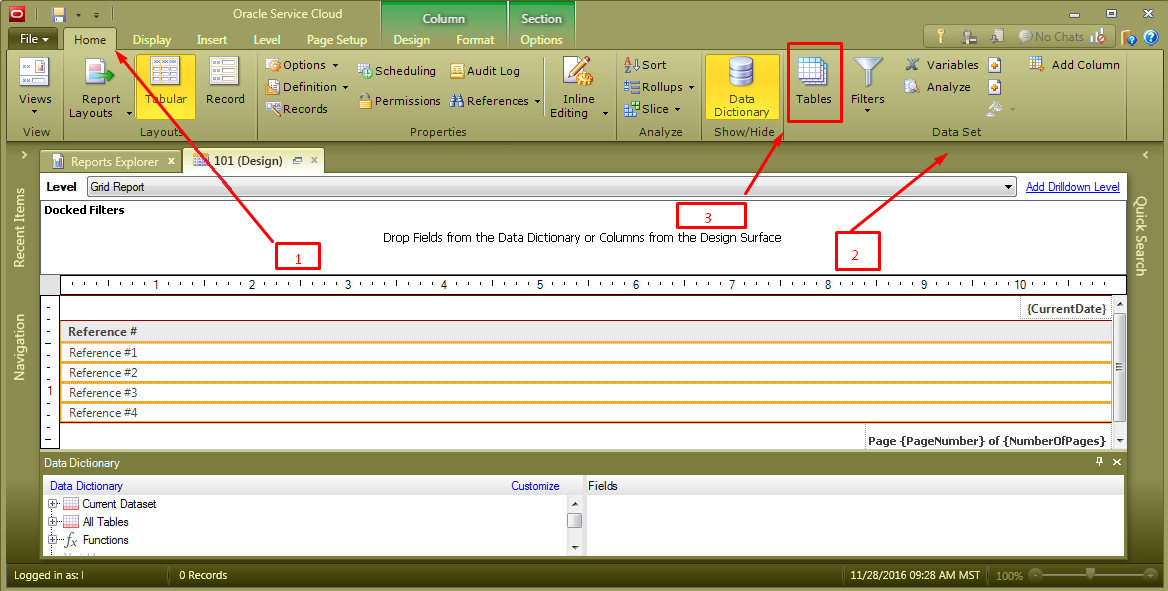Expand the left navigation pane chevron
The width and height of the screenshot is (1168, 591).
(24, 155)
